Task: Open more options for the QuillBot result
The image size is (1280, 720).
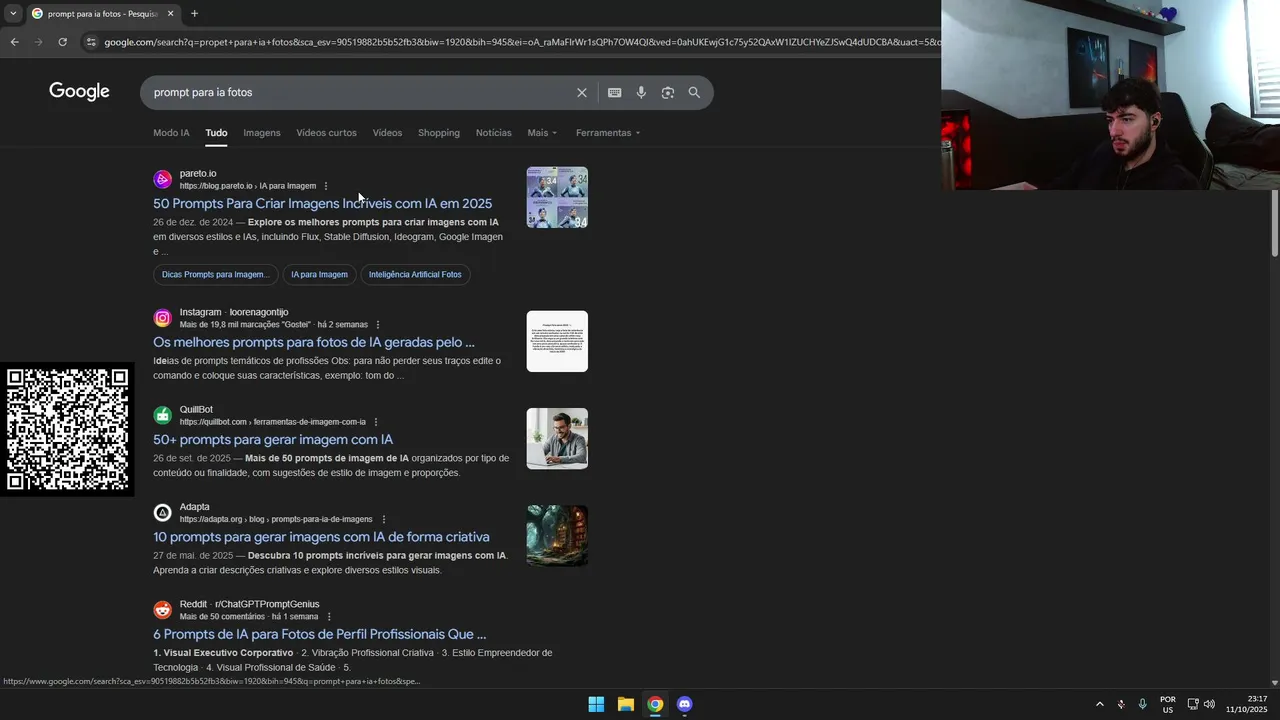Action: (x=375, y=422)
